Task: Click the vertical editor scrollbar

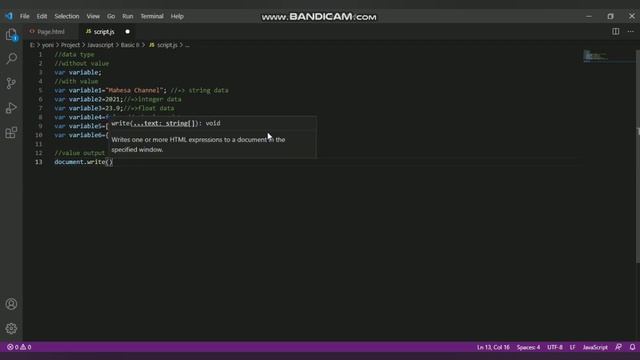Action: (x=638, y=156)
